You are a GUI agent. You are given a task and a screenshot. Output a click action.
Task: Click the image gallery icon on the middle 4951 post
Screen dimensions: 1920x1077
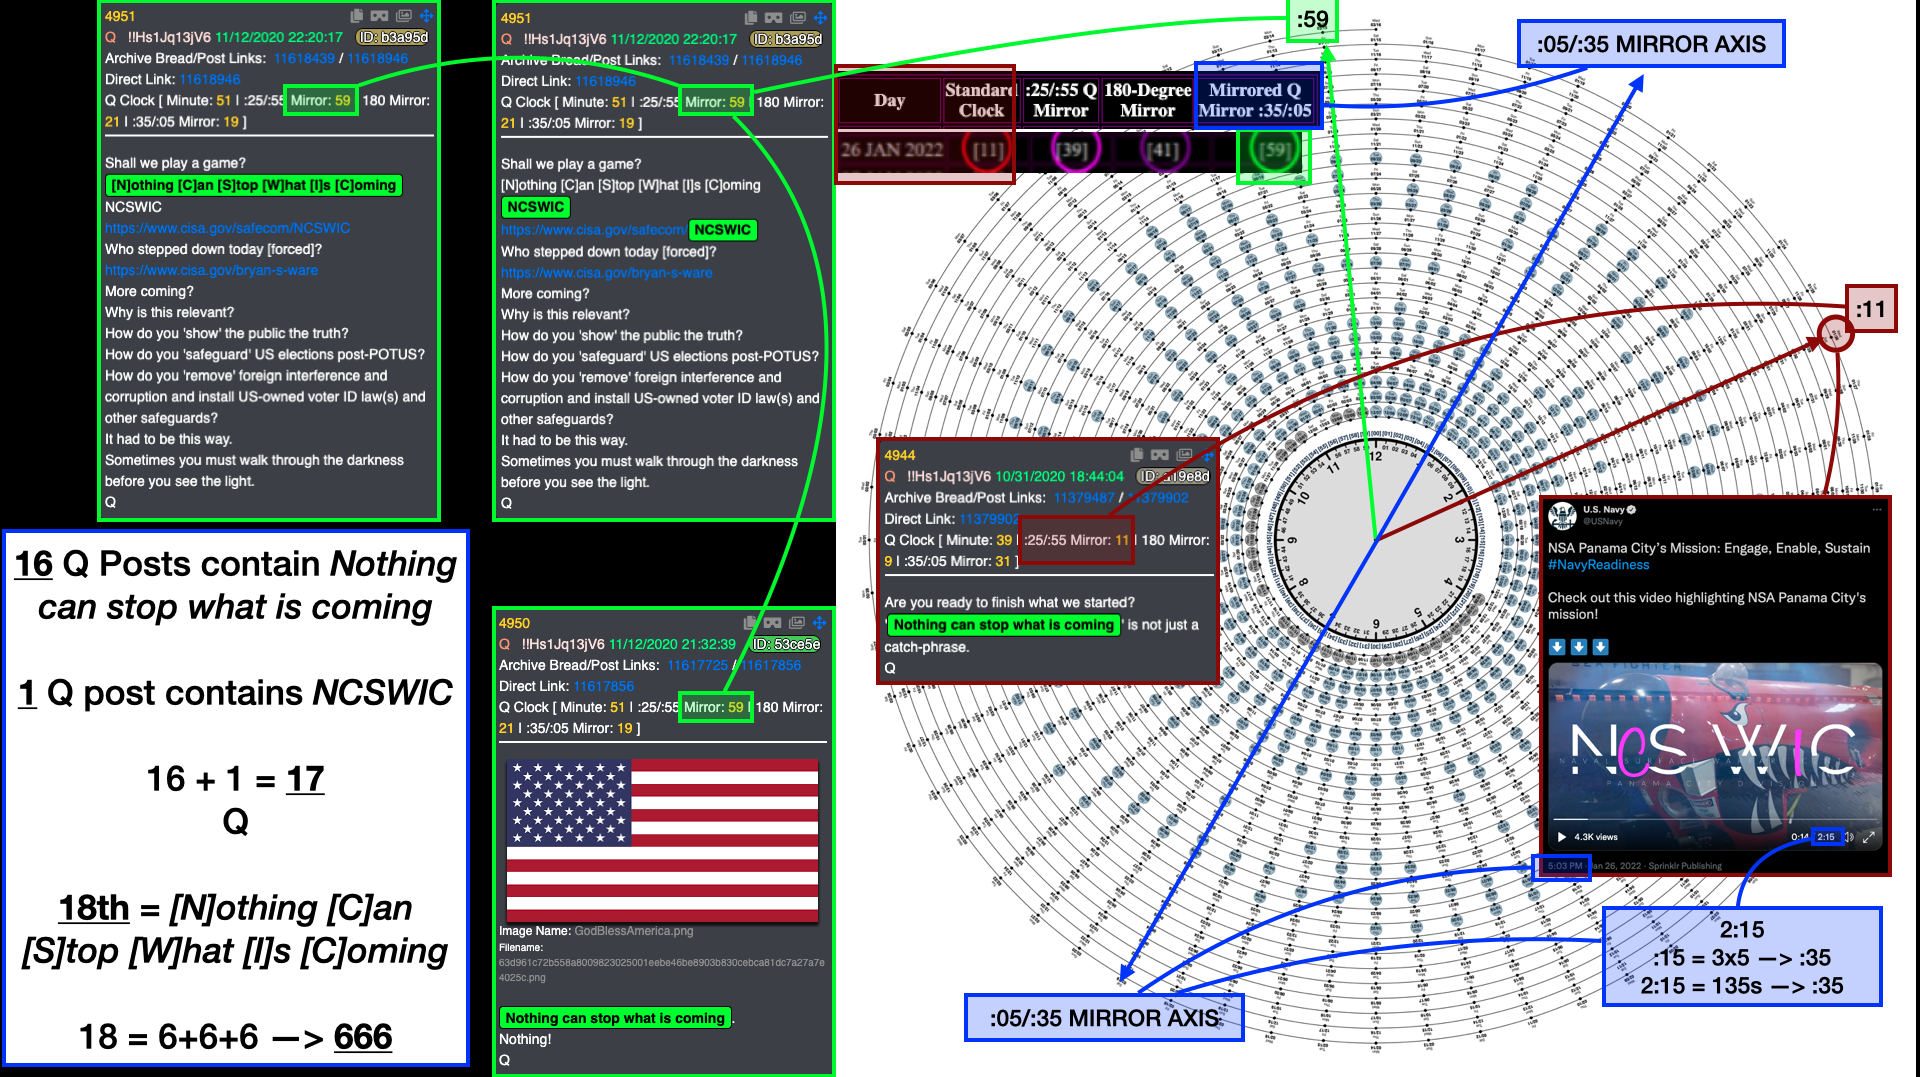[798, 18]
